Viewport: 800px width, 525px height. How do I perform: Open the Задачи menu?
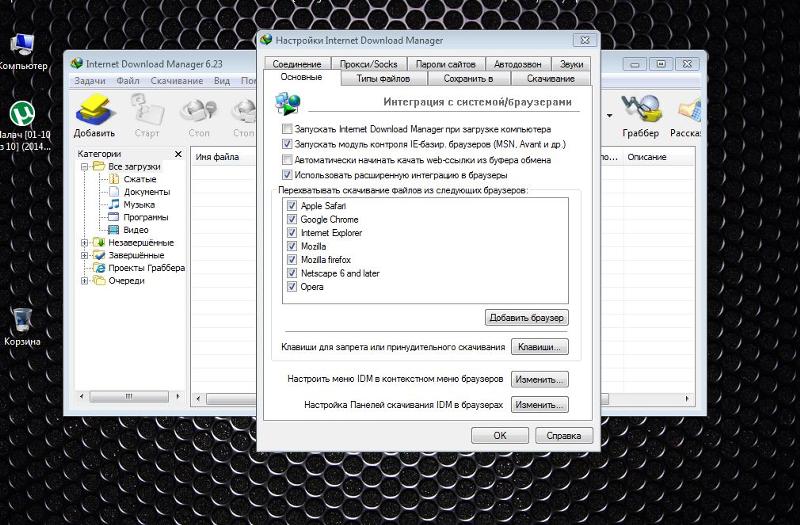90,81
